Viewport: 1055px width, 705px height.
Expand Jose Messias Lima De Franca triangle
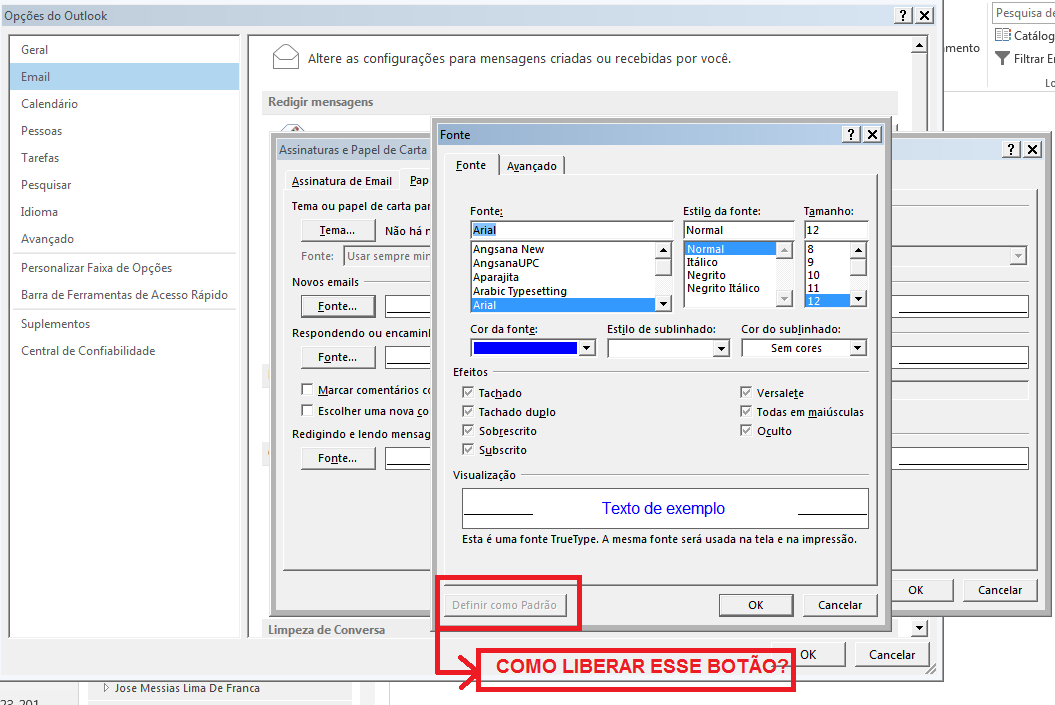pyautogui.click(x=106, y=688)
